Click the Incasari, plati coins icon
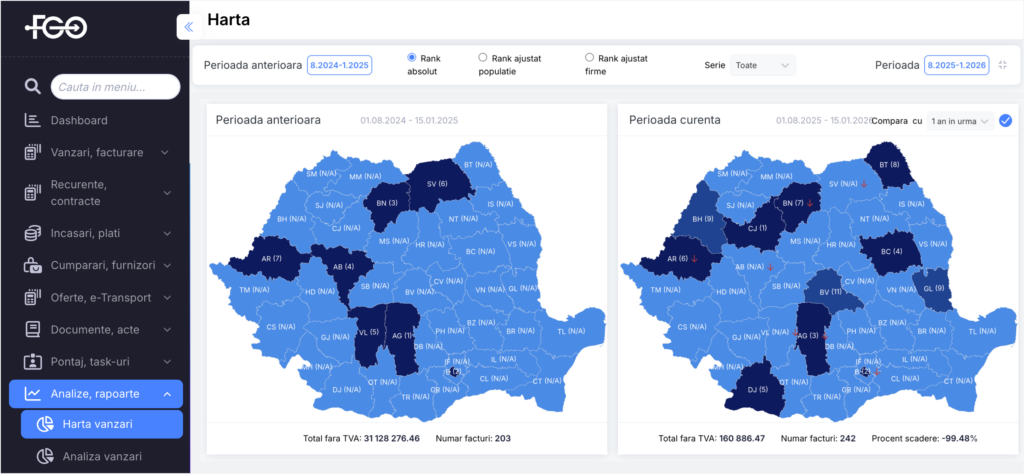The image size is (1024, 474). click(x=32, y=233)
